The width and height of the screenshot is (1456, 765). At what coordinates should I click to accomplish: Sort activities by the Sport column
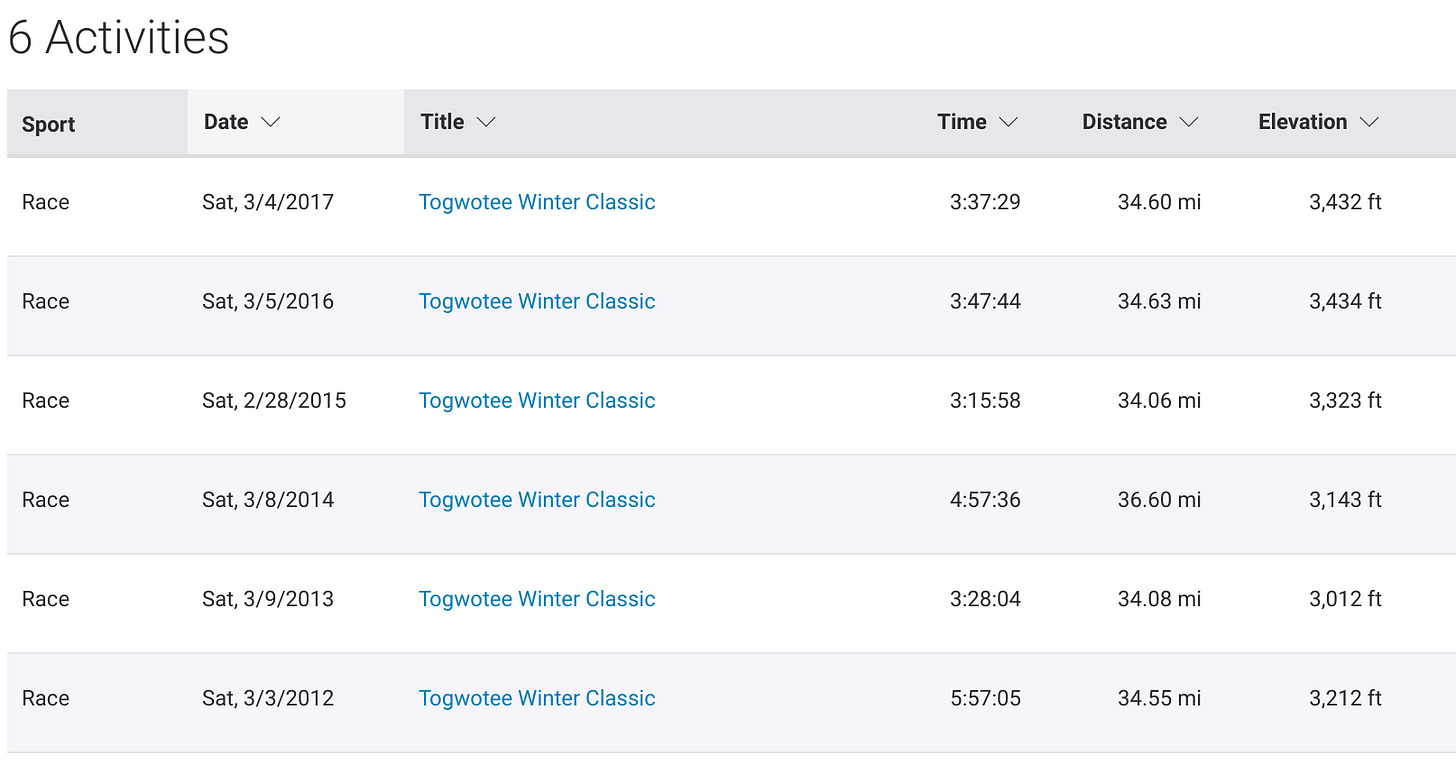(48, 124)
